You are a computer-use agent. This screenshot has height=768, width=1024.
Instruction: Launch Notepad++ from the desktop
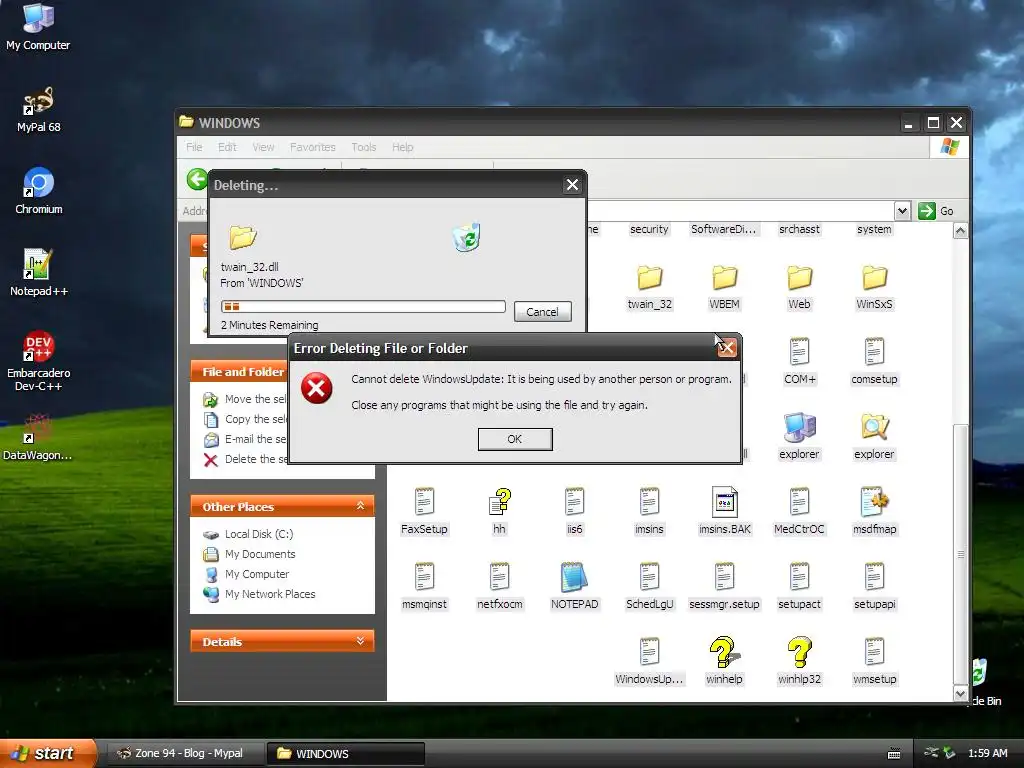point(39,272)
